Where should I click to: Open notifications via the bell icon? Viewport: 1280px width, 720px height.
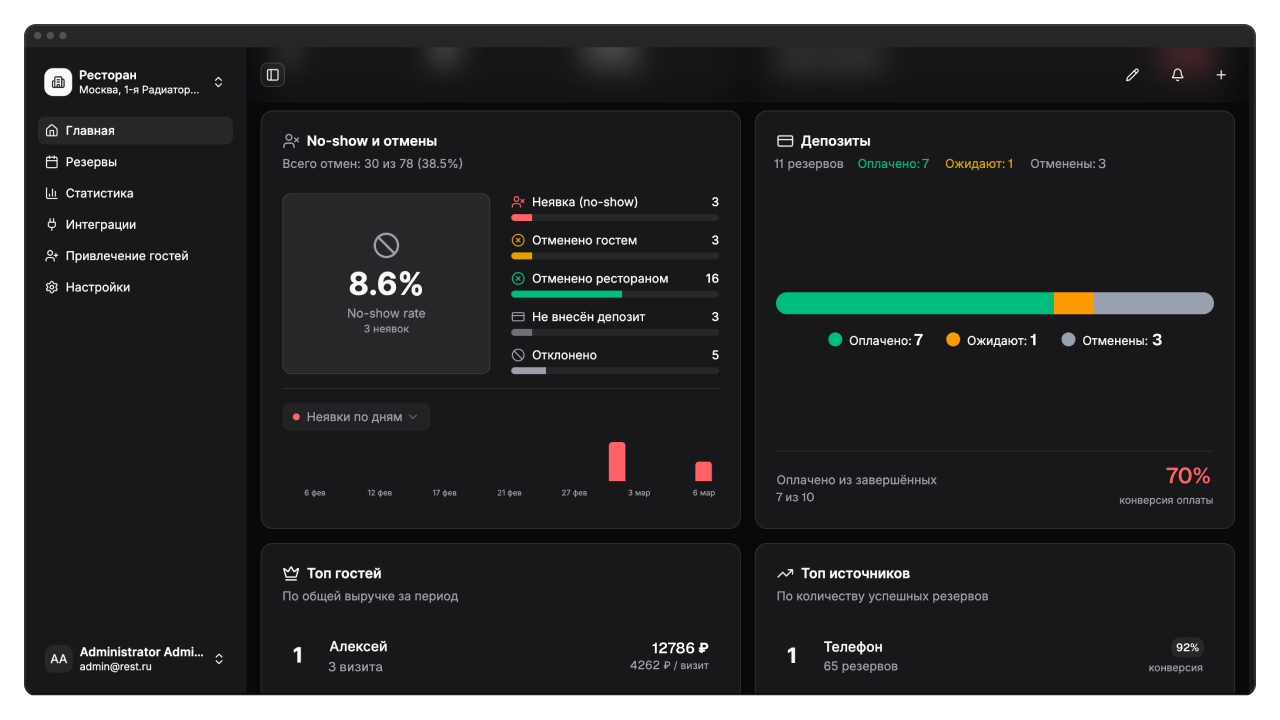pos(1177,74)
